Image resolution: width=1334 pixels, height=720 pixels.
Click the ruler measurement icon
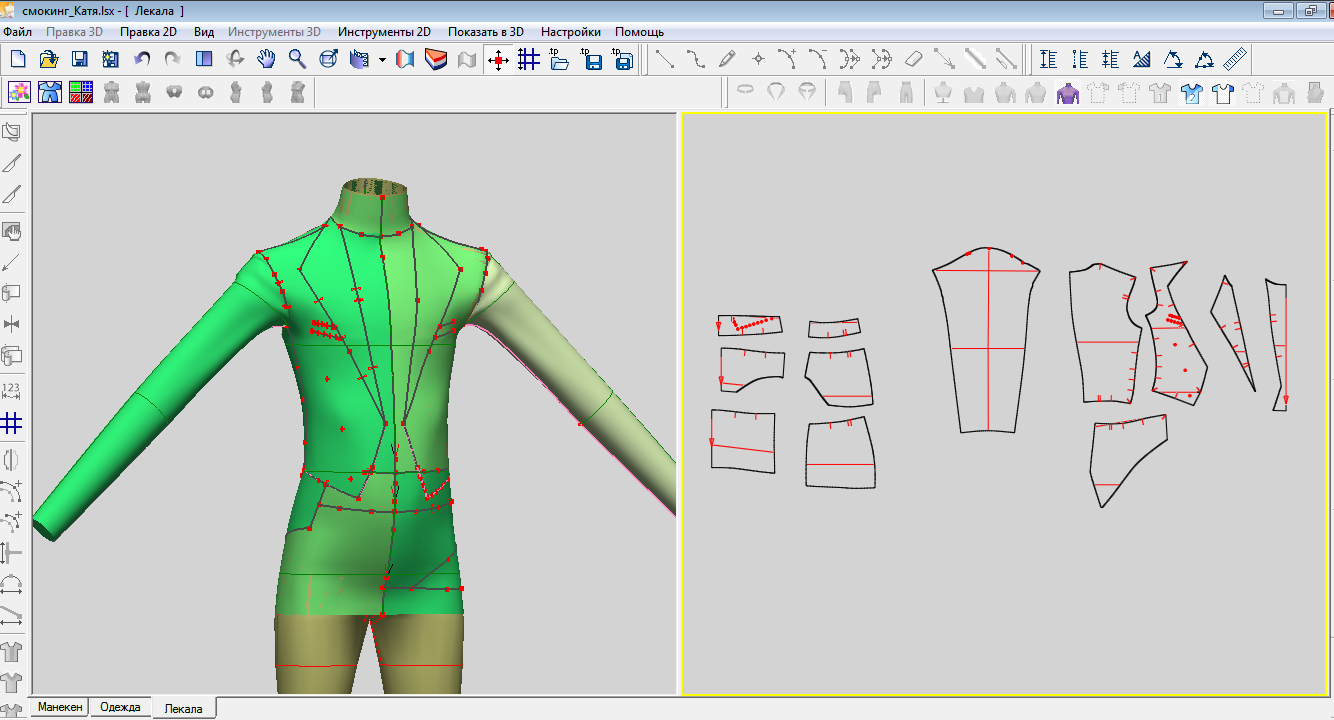(1235, 60)
